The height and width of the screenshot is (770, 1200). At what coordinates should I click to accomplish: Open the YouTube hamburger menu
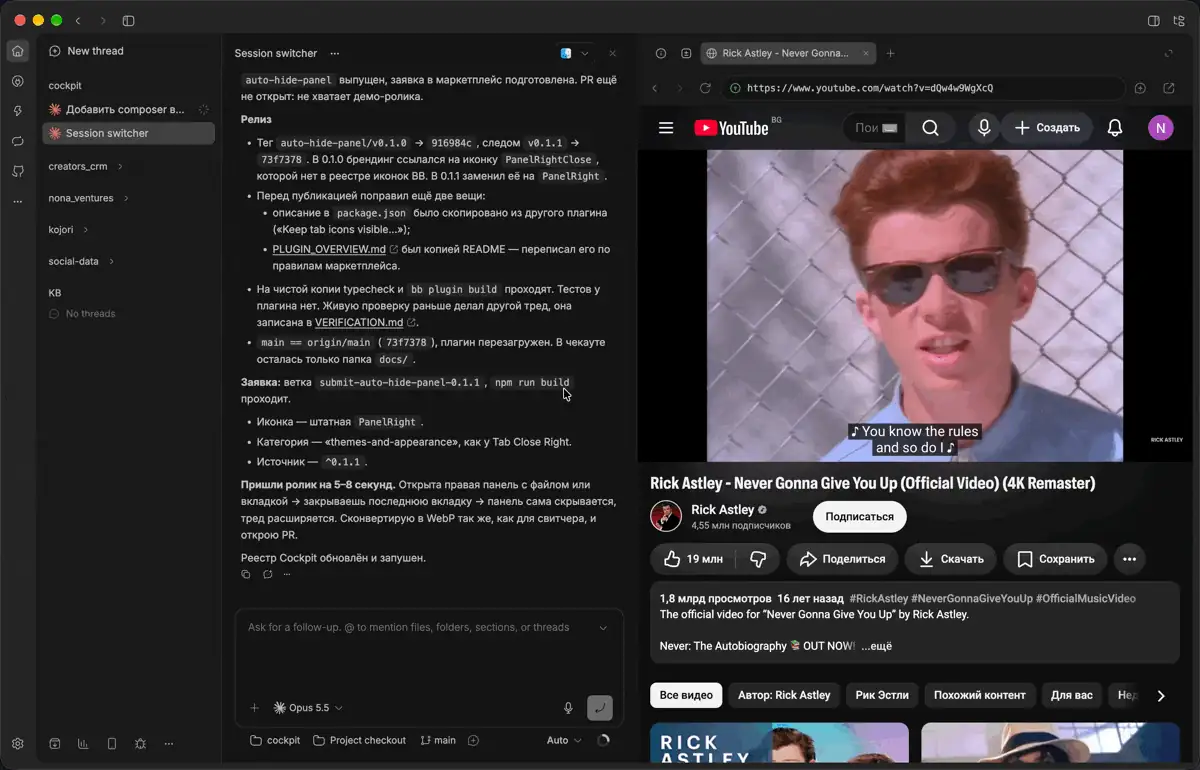(x=666, y=128)
